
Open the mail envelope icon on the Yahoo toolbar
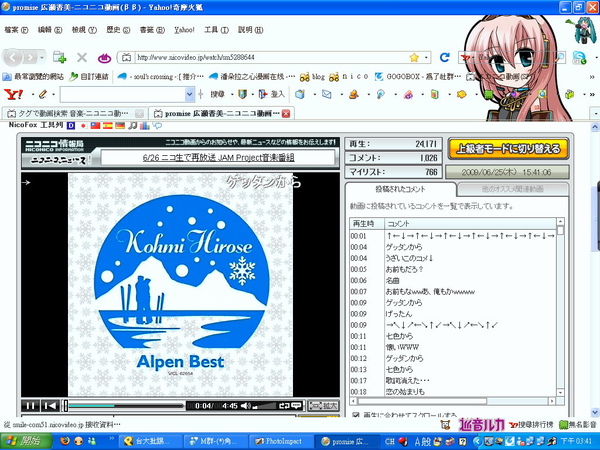click(326, 94)
